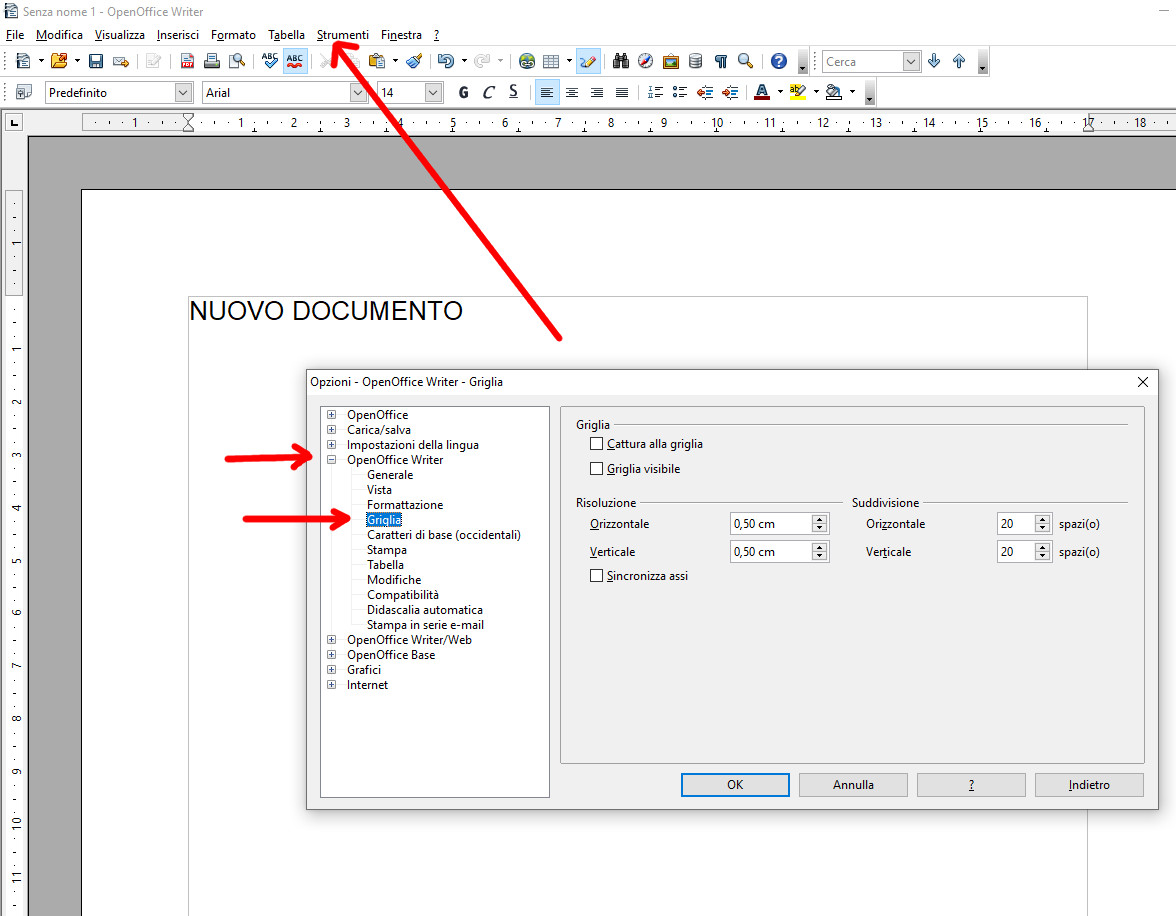Click the Annulla button
1176x916 pixels.
(x=853, y=785)
